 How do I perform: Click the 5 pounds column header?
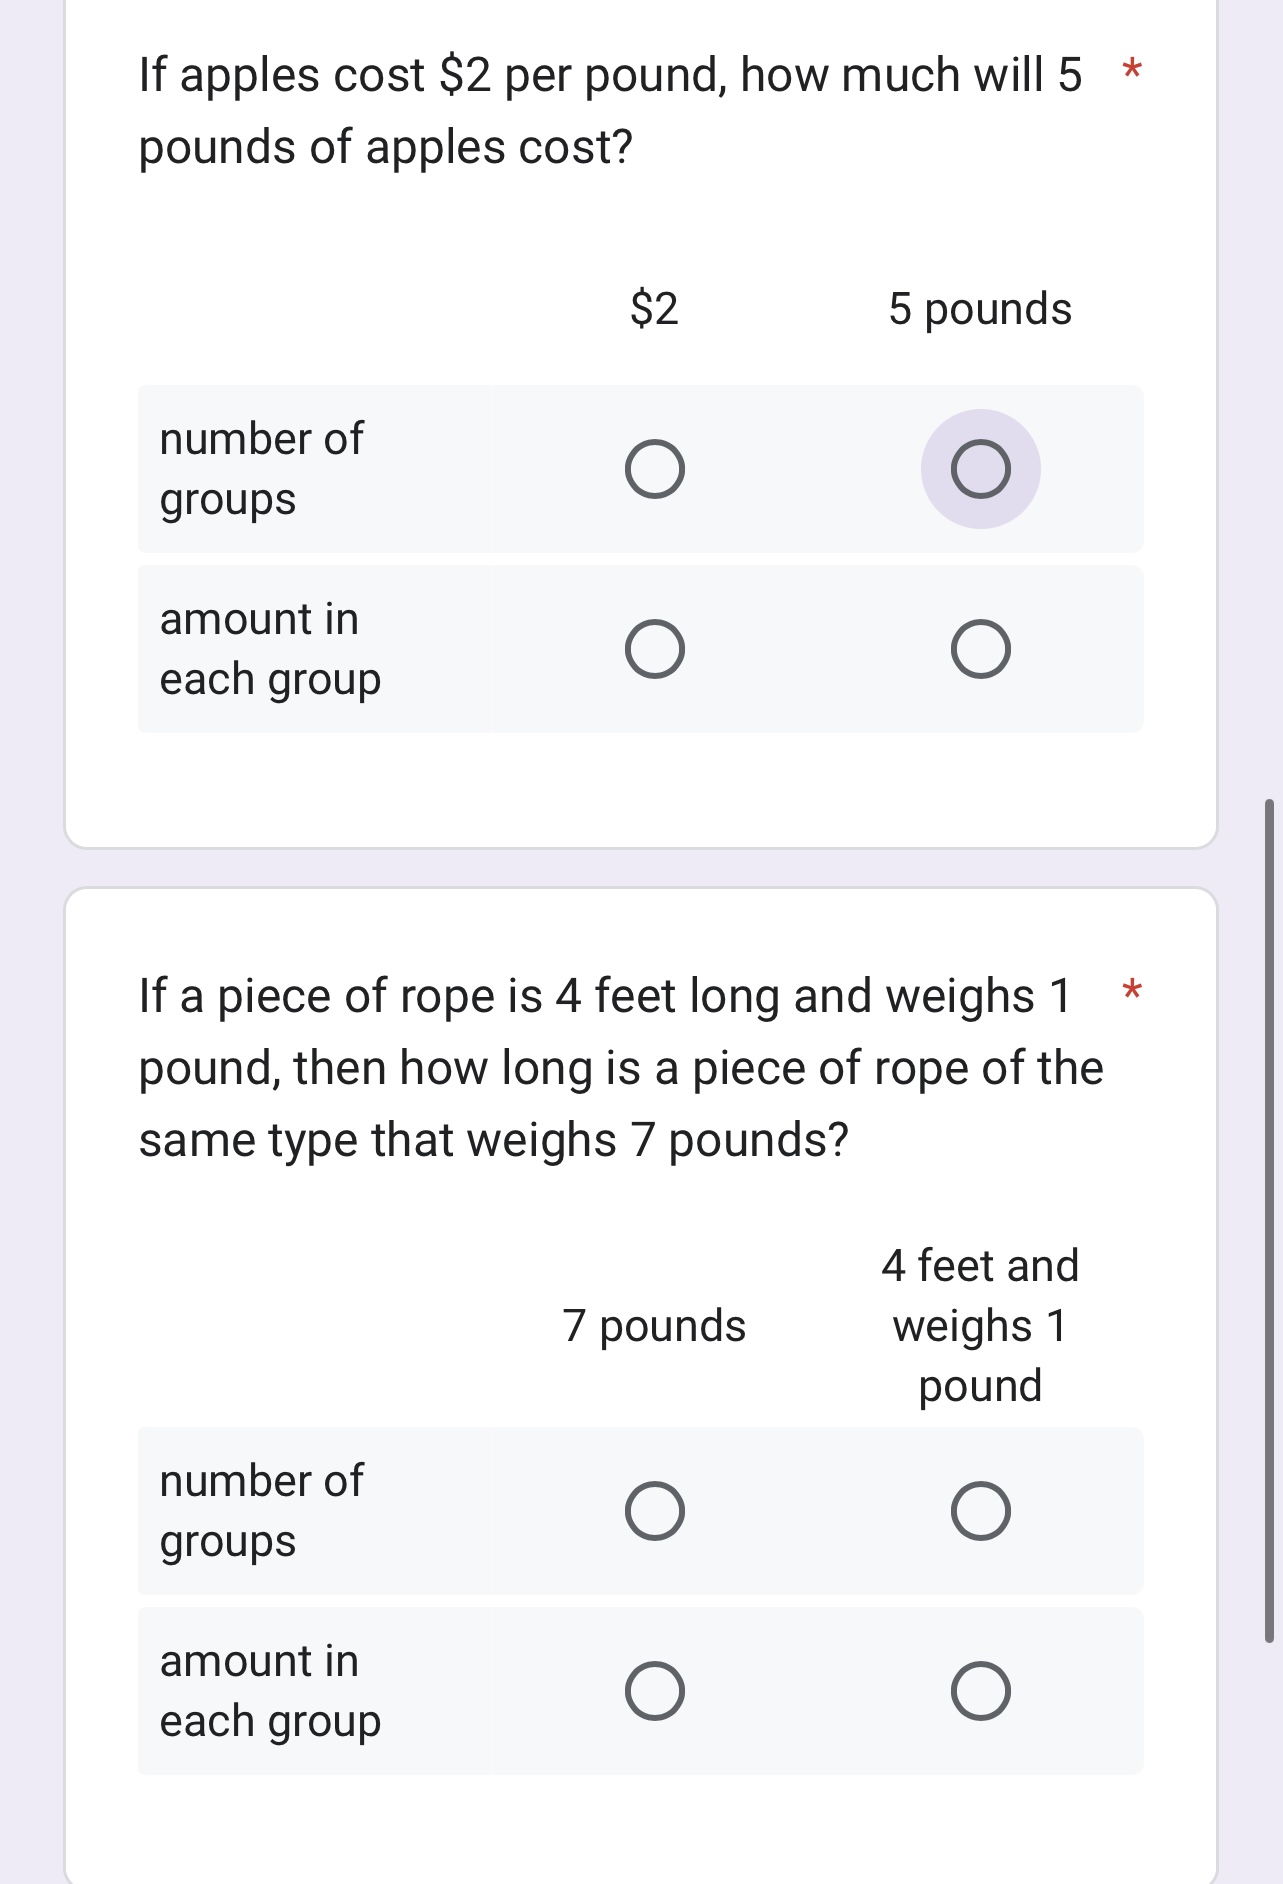click(981, 309)
